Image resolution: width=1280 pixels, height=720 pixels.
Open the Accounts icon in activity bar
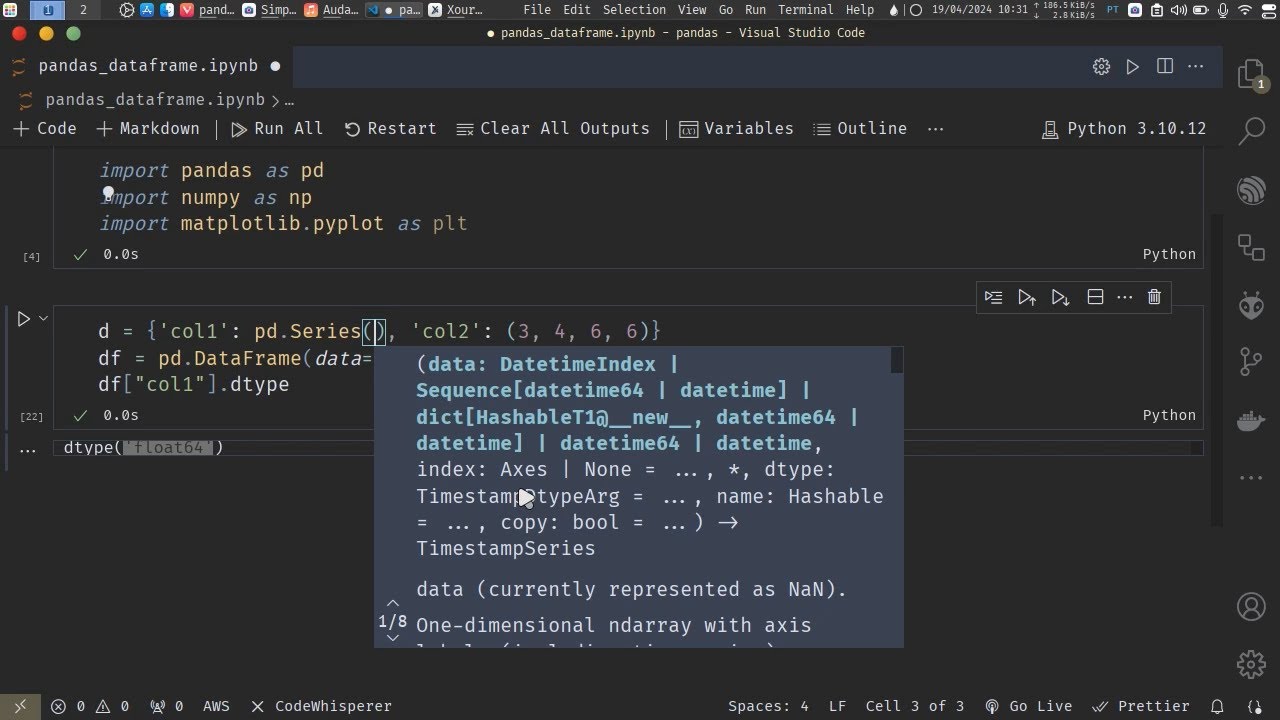click(1251, 606)
